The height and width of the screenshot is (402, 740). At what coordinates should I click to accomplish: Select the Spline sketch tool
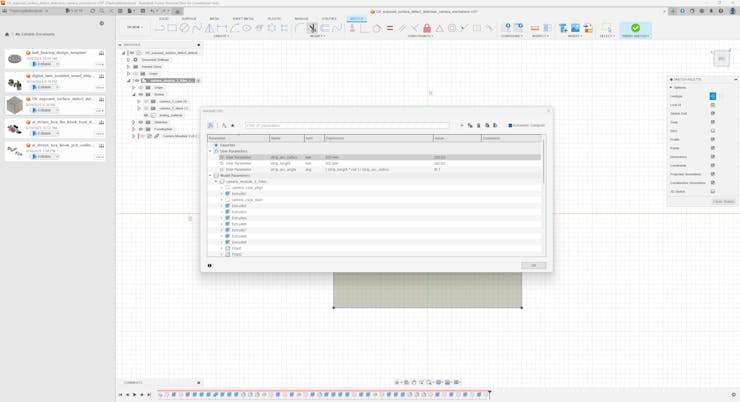[x=197, y=28]
